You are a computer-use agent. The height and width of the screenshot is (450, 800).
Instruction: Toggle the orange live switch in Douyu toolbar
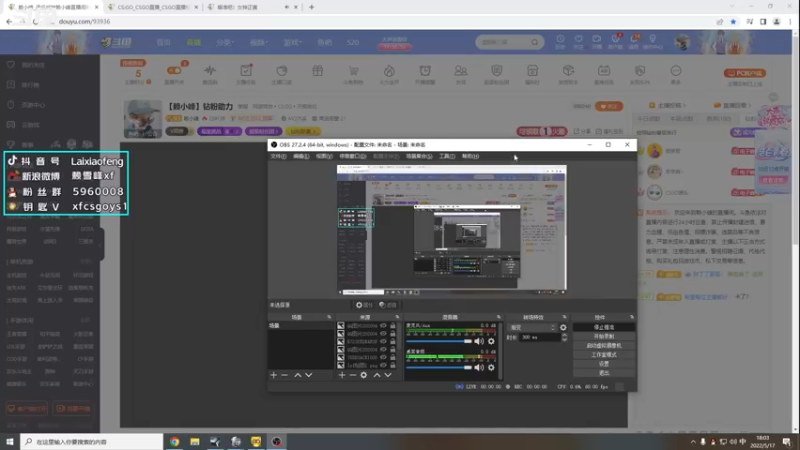pyautogui.click(x=174, y=70)
